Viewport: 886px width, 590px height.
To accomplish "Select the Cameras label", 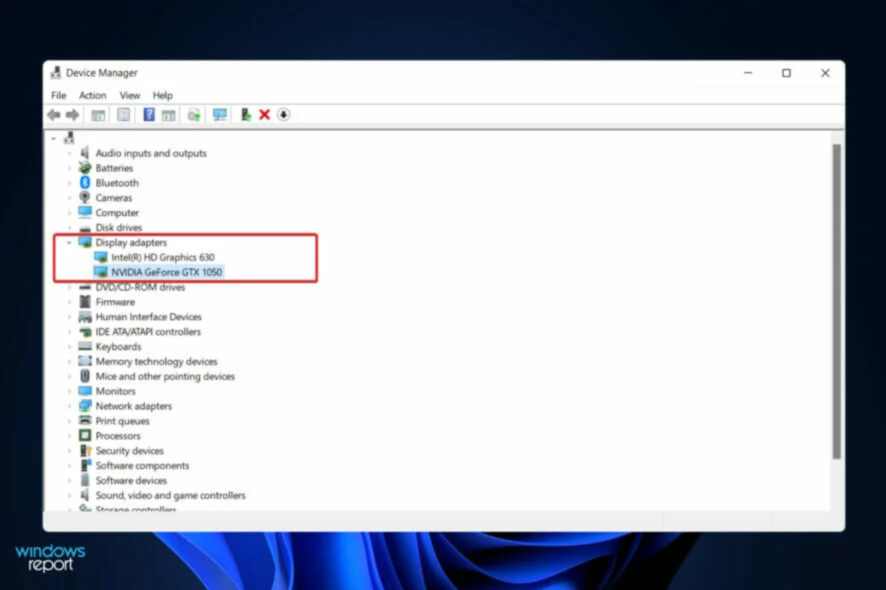I will (x=114, y=198).
